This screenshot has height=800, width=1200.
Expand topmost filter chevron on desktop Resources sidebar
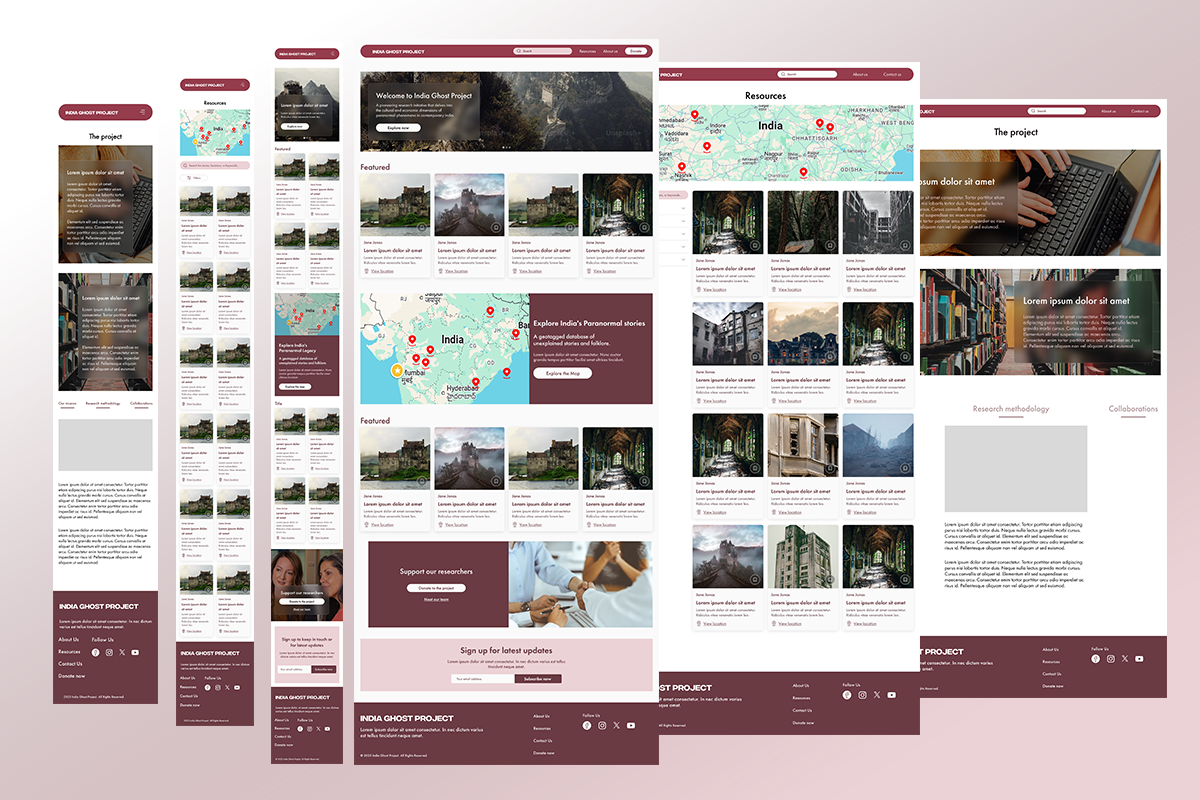click(x=682, y=208)
